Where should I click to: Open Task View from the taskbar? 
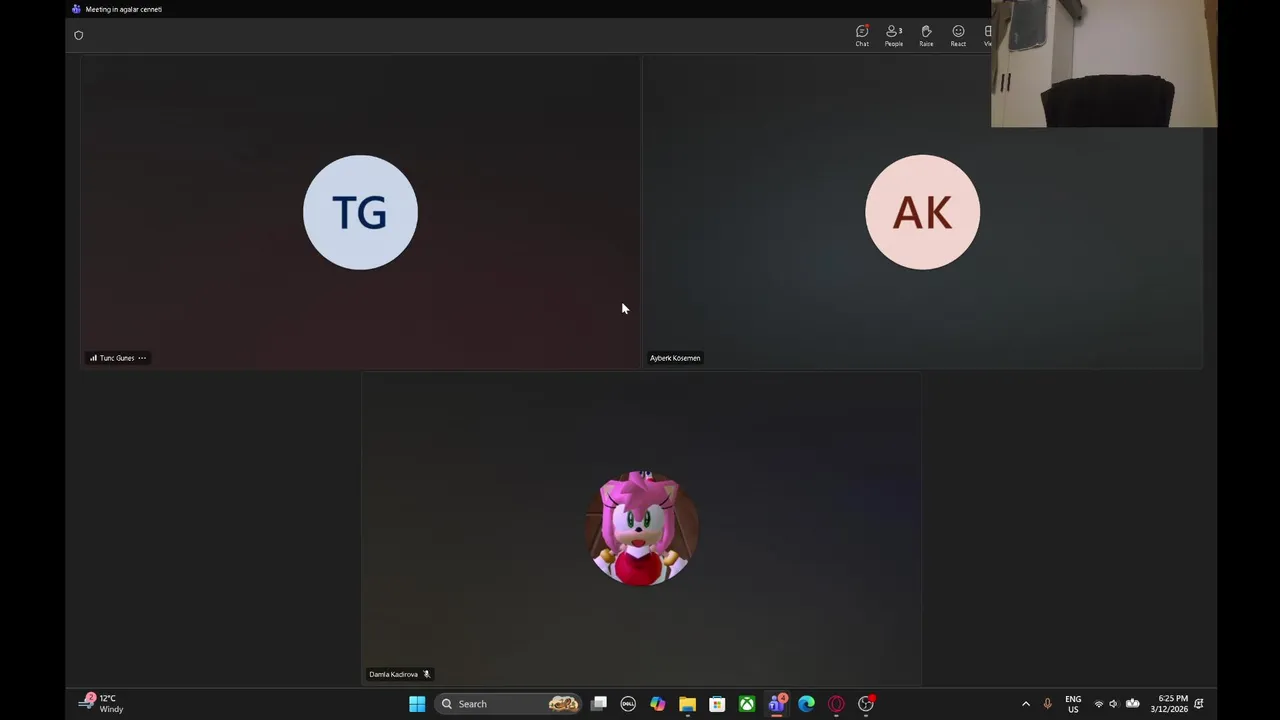tap(599, 704)
